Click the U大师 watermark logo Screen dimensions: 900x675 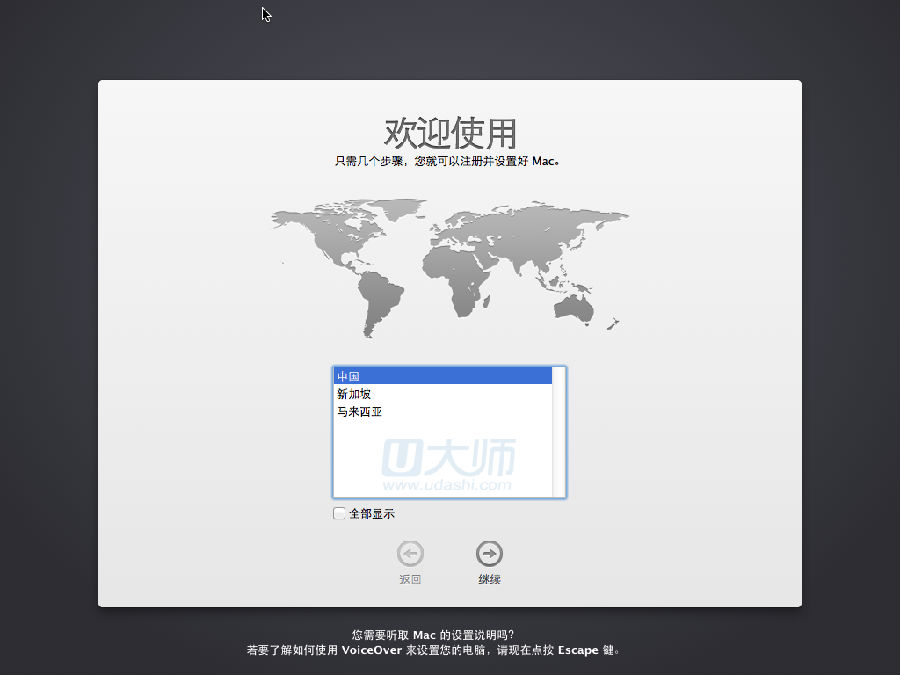coord(449,457)
